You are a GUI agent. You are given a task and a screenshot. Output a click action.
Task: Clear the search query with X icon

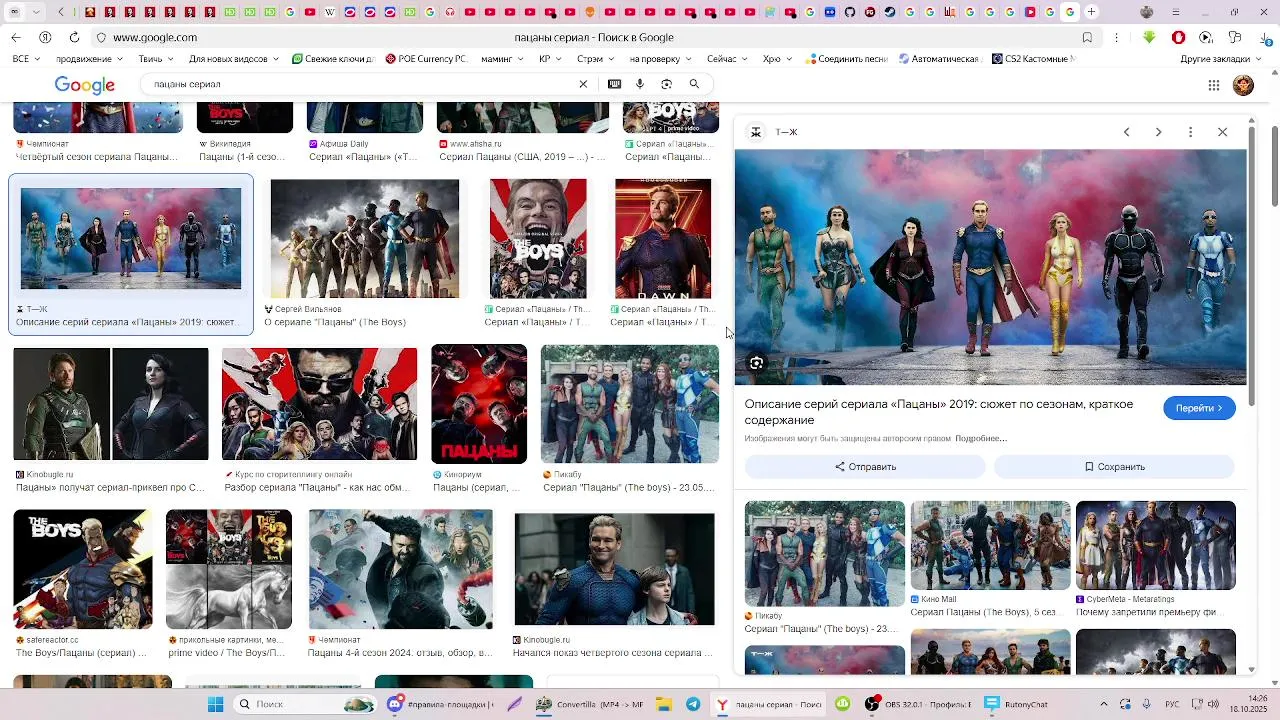click(583, 84)
